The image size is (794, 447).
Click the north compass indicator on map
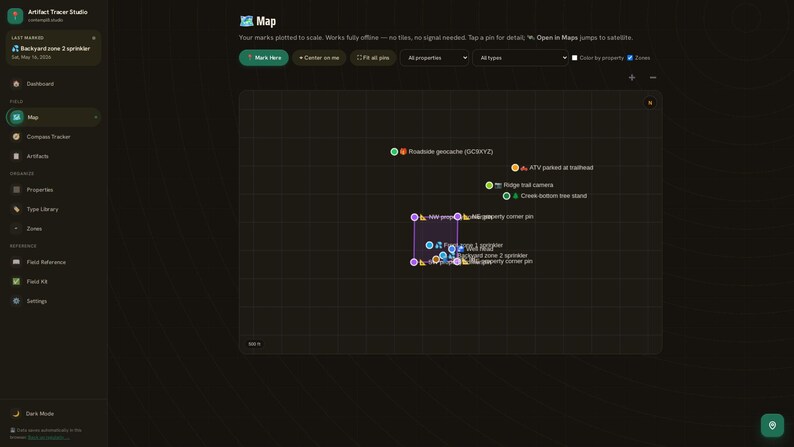point(650,103)
